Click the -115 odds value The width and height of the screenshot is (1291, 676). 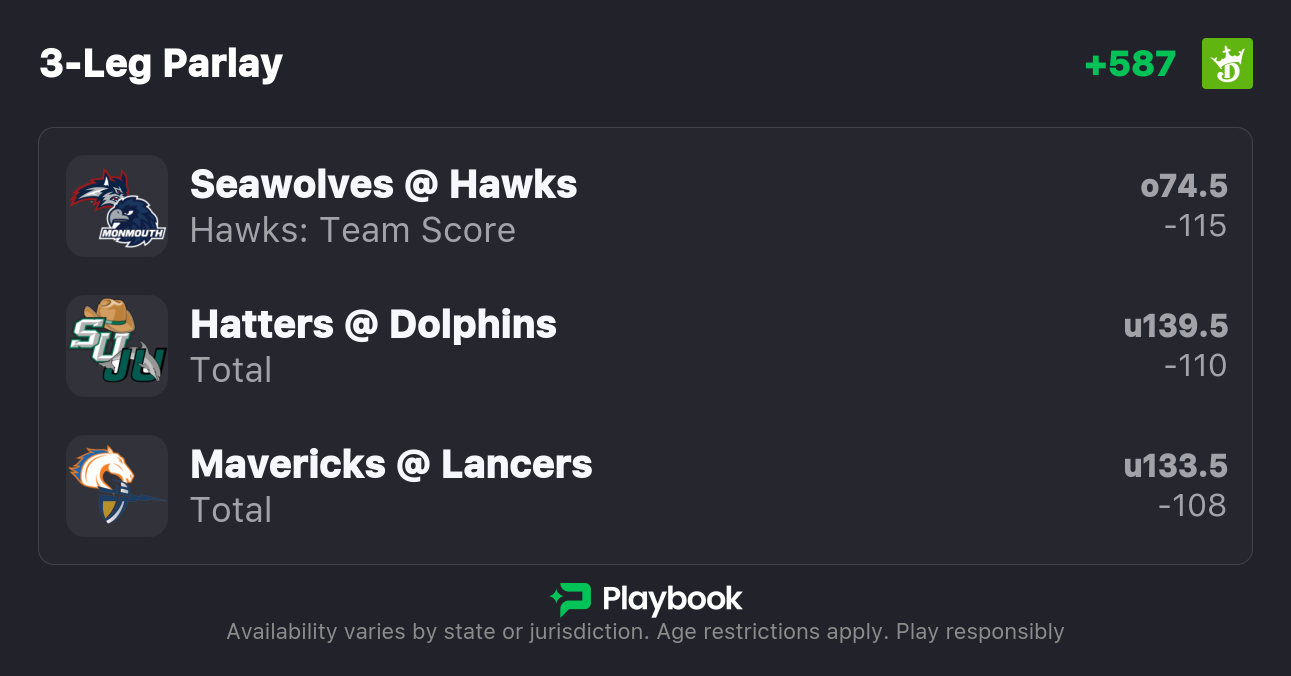coord(1195,226)
